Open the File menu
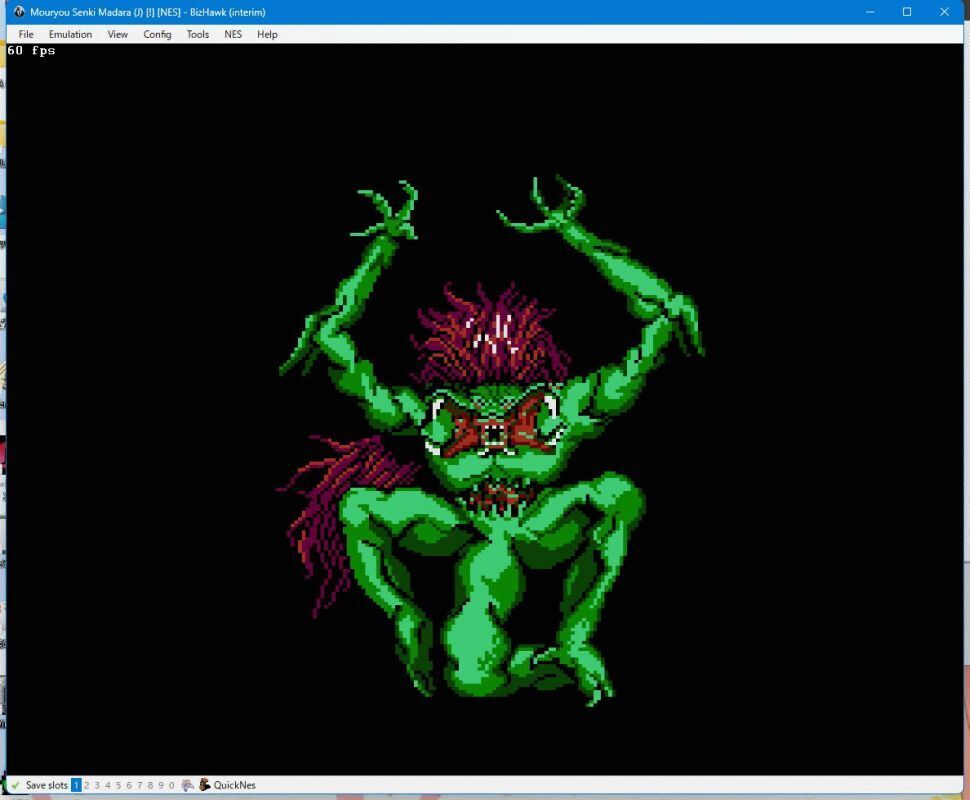Screen dimensions: 970x800 (26, 34)
